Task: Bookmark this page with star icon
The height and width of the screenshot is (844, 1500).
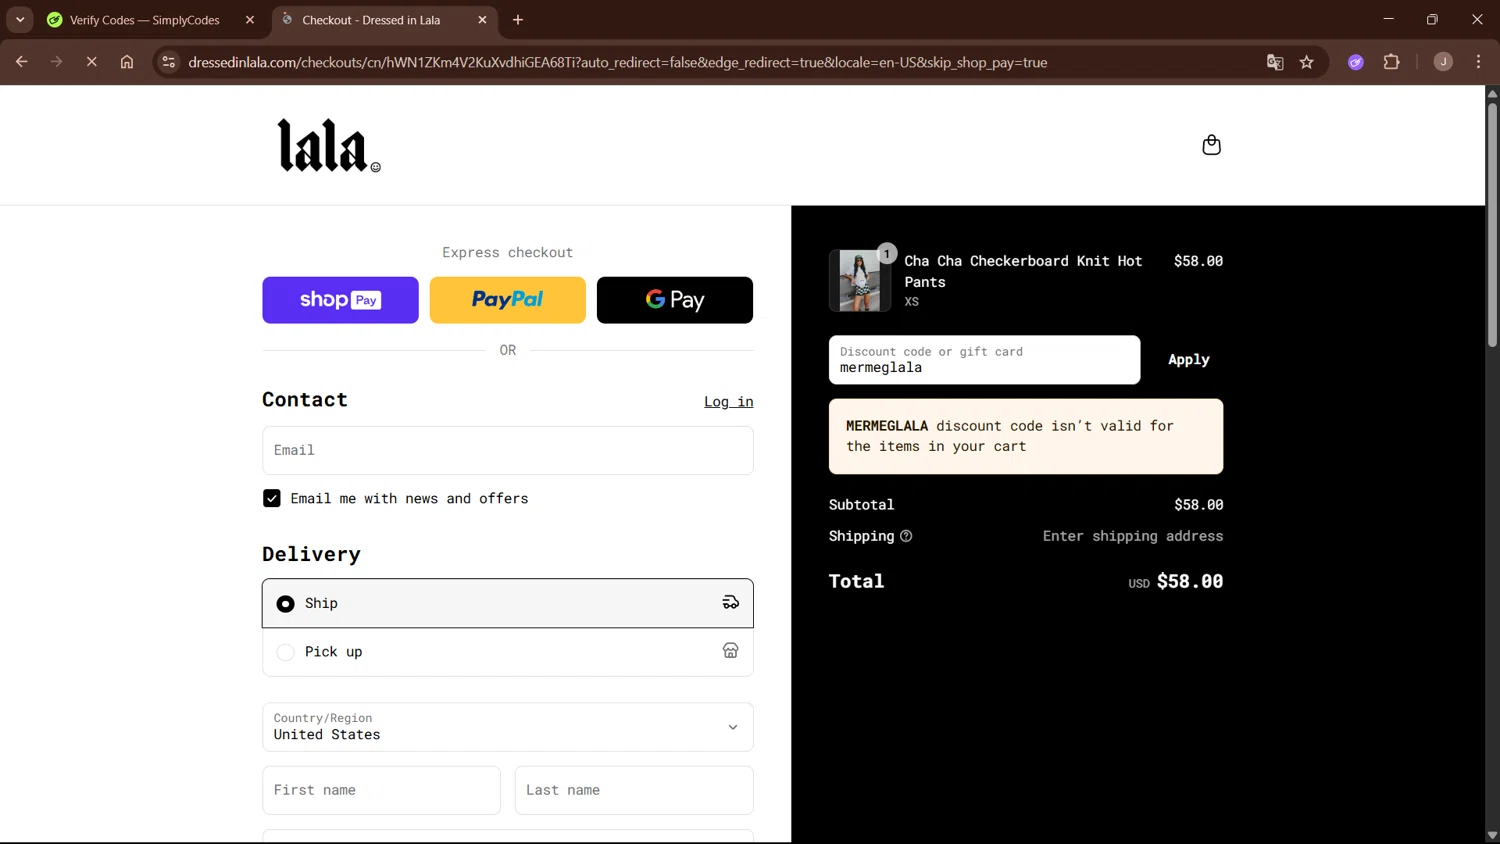Action: click(1307, 62)
